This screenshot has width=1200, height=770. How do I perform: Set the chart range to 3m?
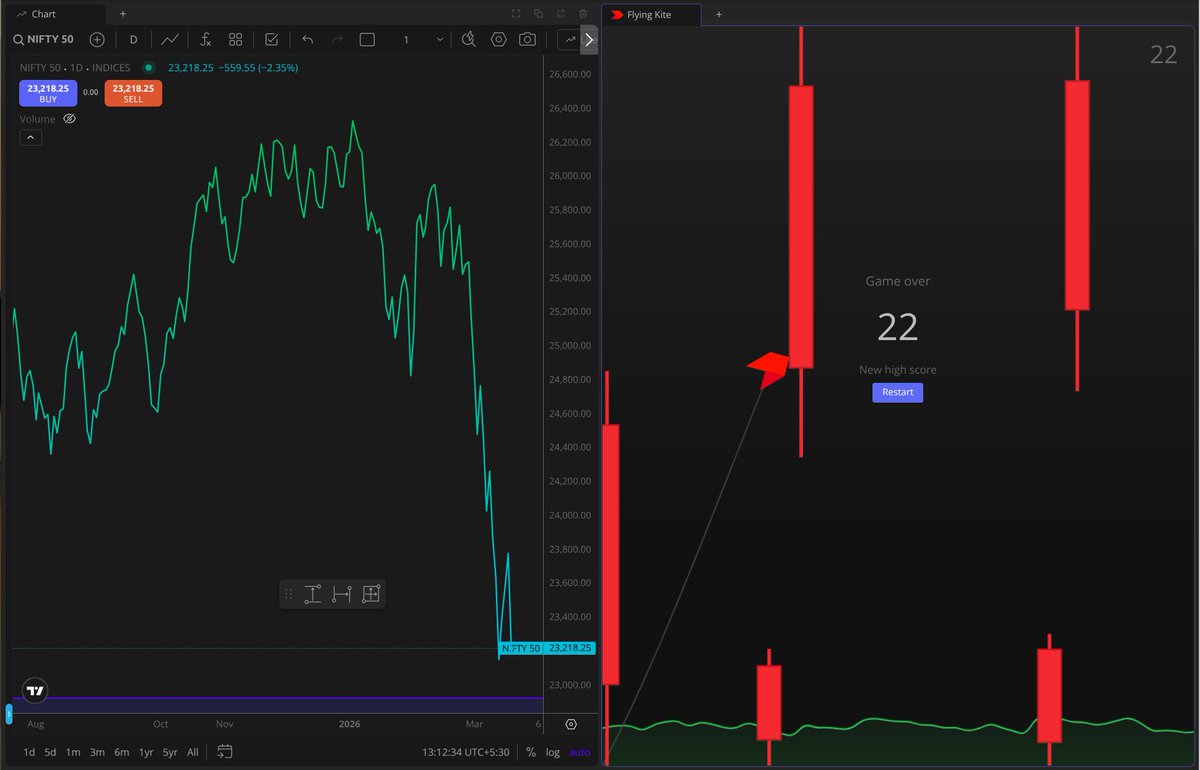[97, 752]
